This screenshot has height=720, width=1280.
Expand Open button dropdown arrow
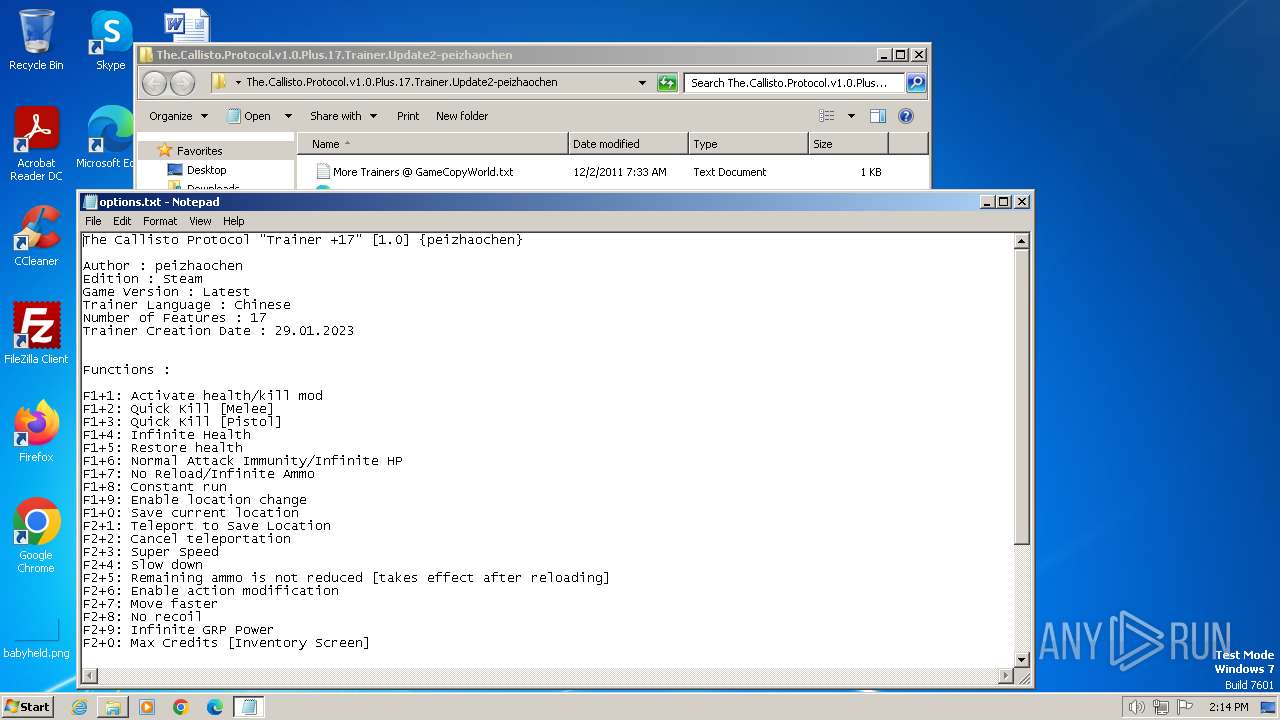288,116
